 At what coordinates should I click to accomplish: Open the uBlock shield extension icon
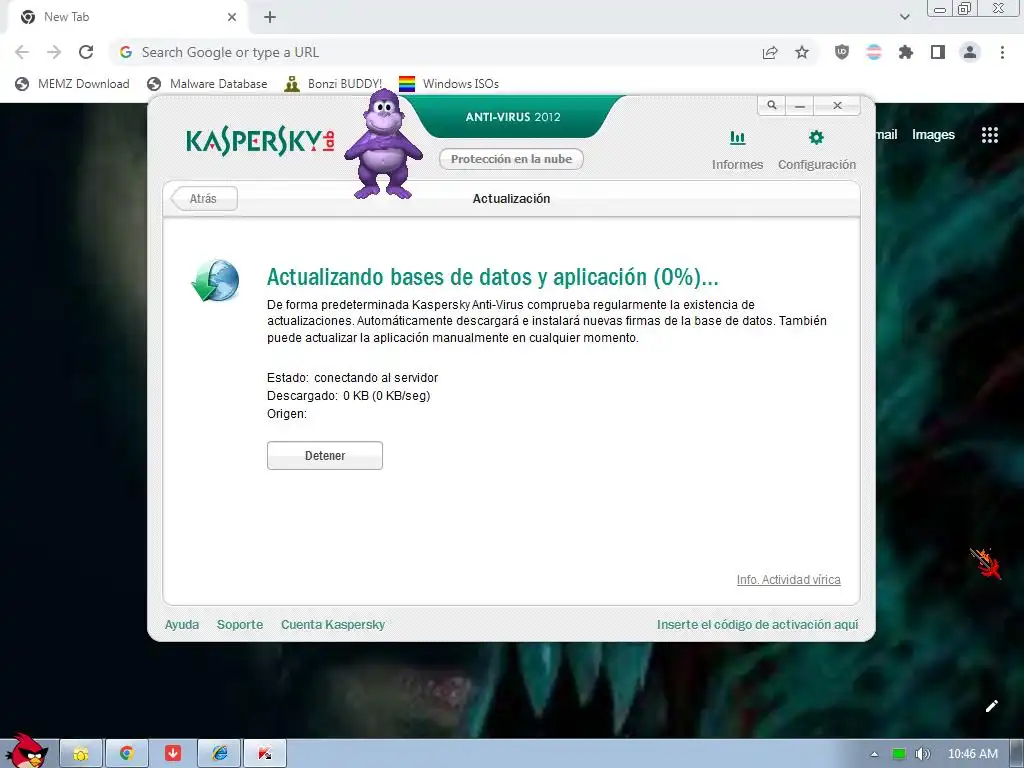[842, 52]
